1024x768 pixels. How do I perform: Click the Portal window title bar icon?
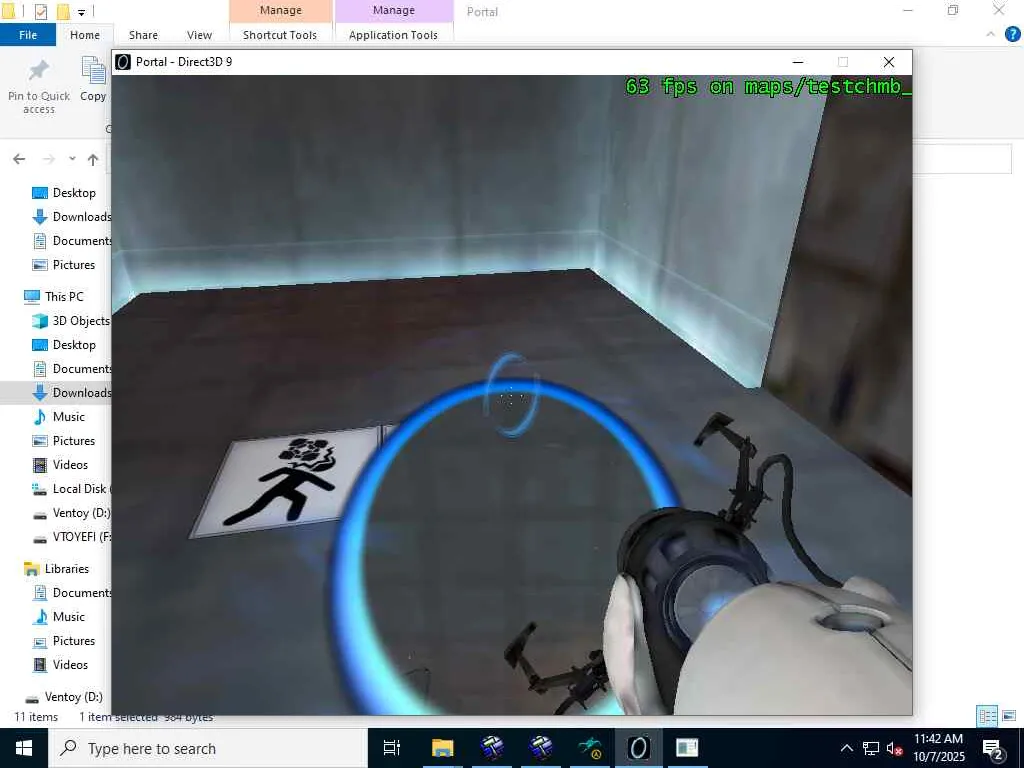pyautogui.click(x=123, y=62)
